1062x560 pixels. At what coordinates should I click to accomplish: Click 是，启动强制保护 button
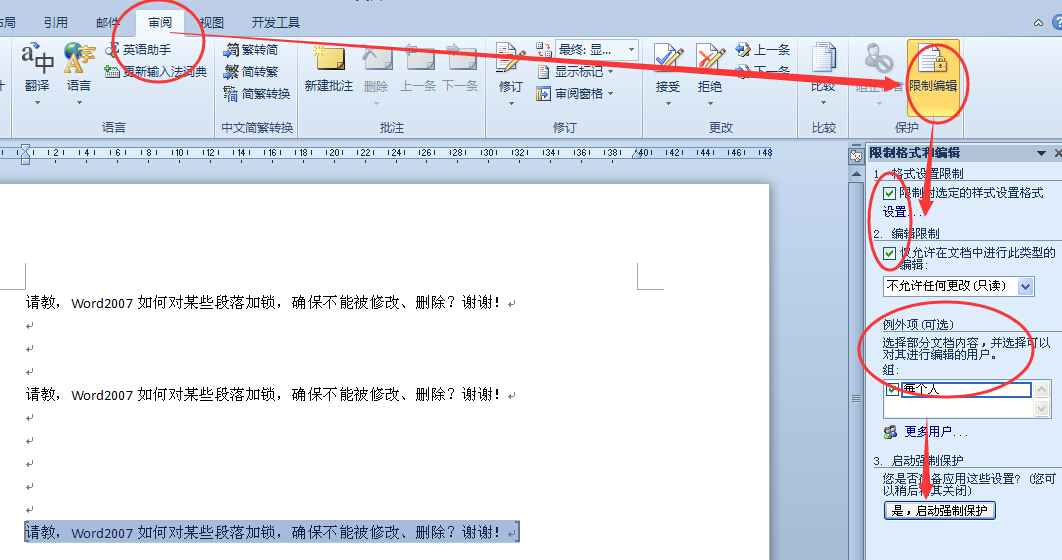[x=939, y=511]
